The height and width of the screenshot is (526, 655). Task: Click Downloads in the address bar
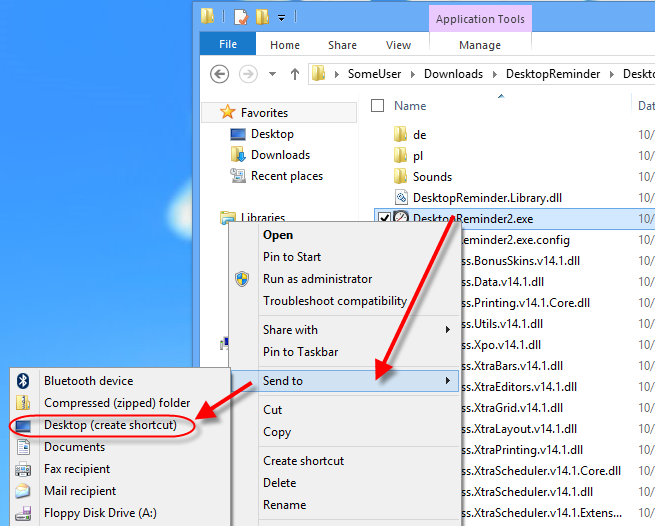(x=453, y=74)
